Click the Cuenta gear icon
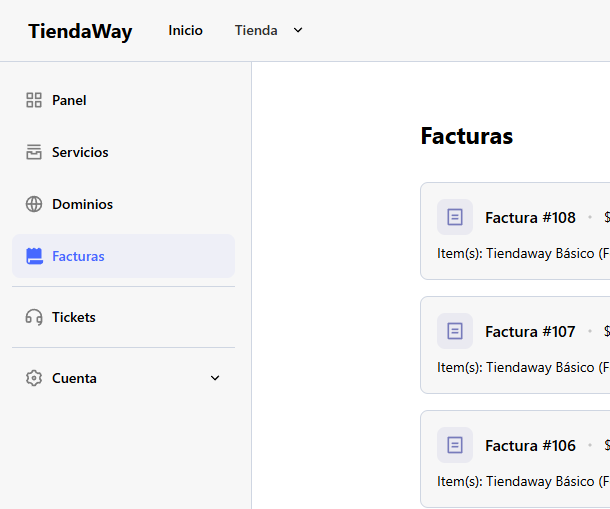Viewport: 610px width, 509px height. [x=34, y=378]
